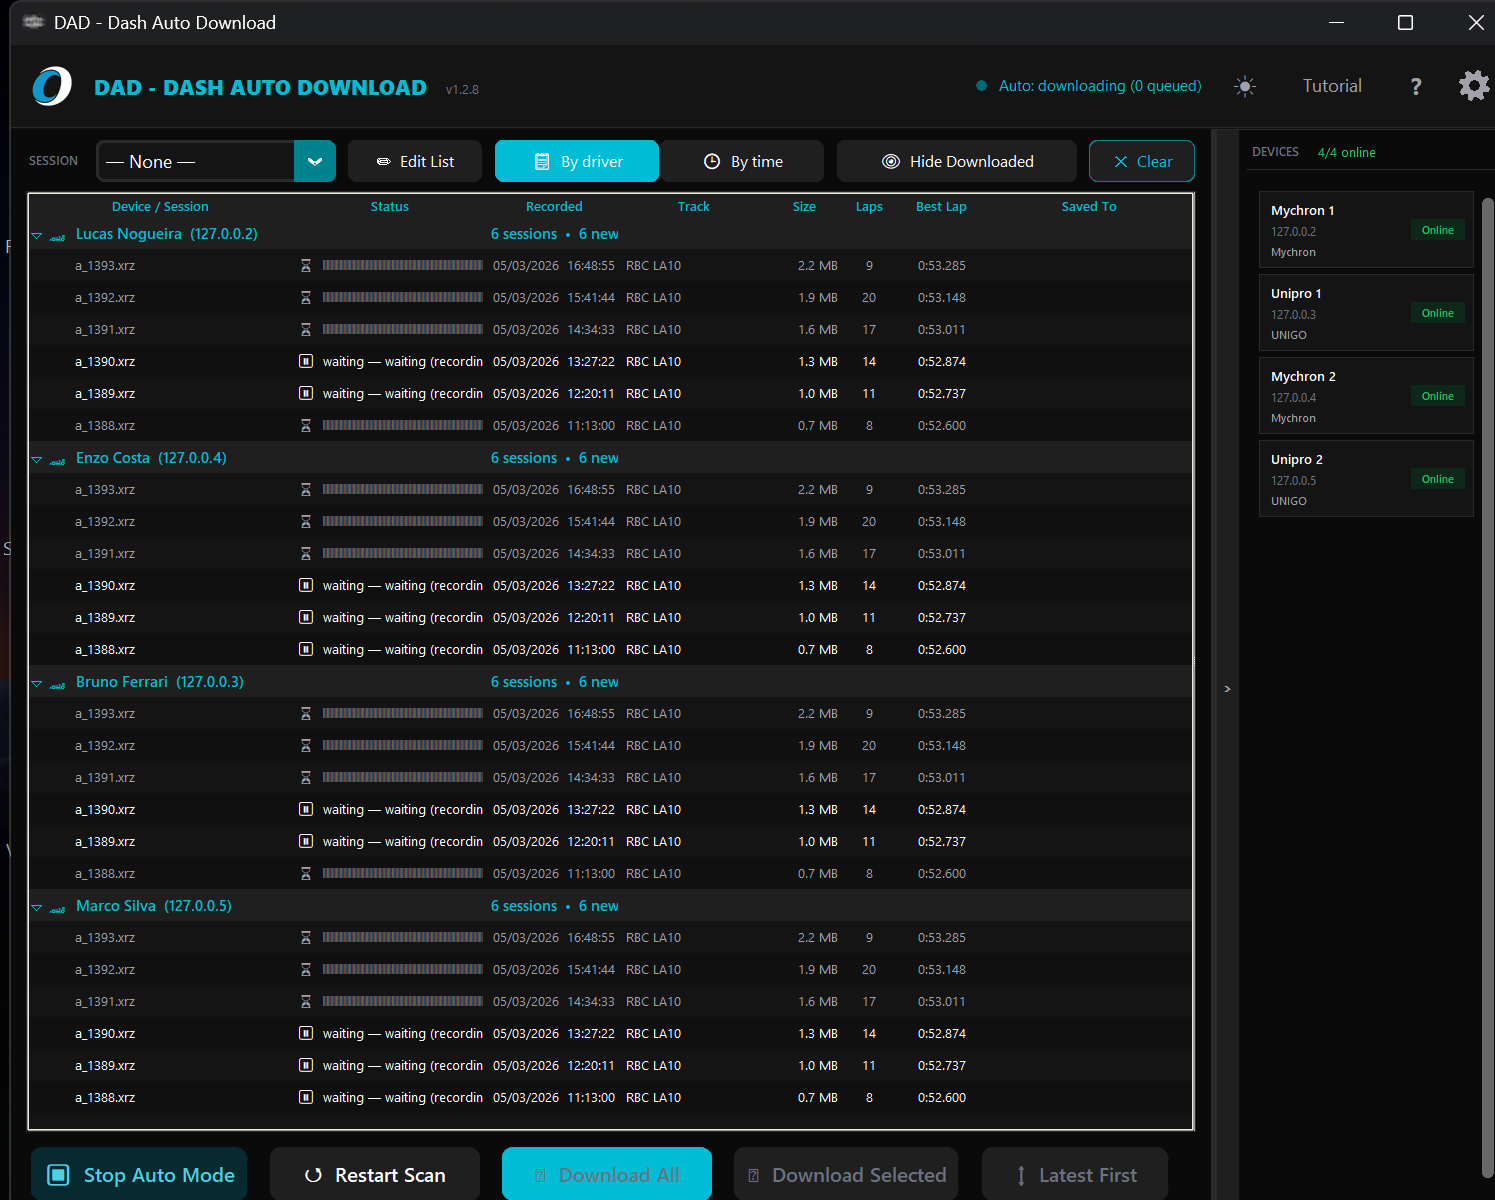This screenshot has width=1495, height=1200.
Task: Click hourglass icon on Bruno Ferrari a_1388.xrz
Action: click(306, 873)
